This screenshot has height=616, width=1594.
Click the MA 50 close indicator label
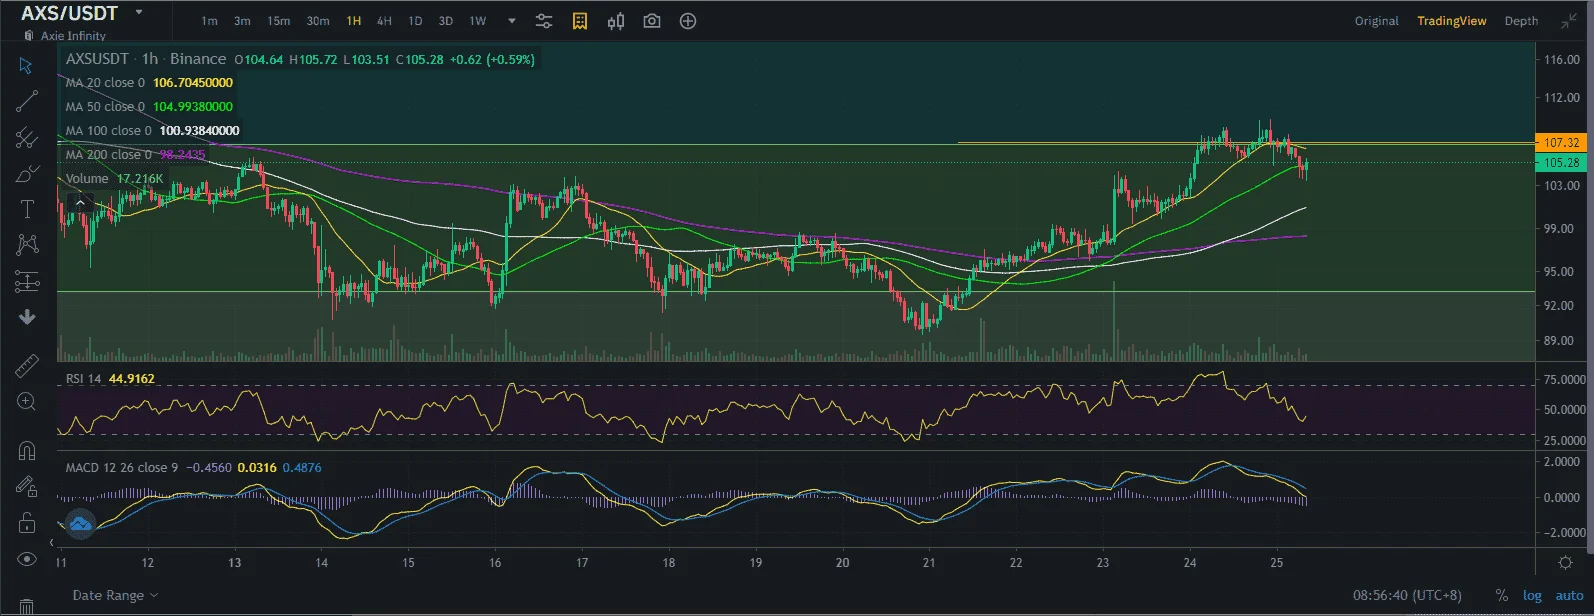click(x=105, y=107)
